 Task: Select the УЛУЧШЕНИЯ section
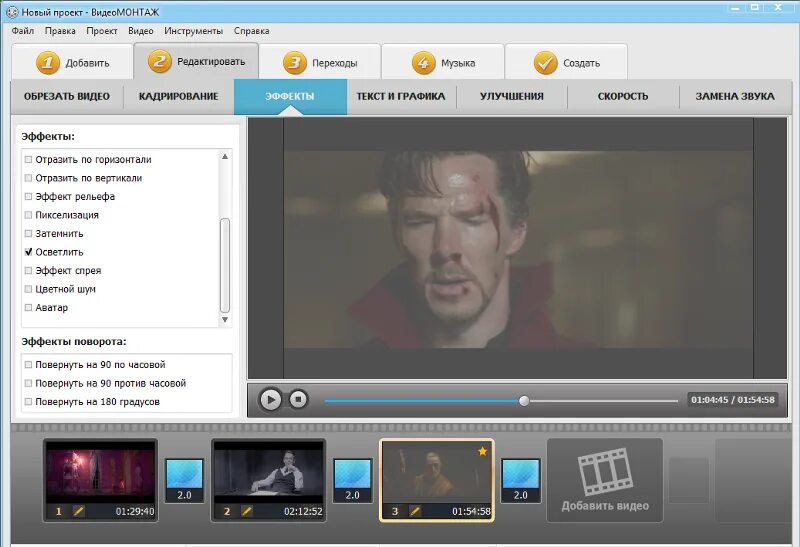point(512,96)
